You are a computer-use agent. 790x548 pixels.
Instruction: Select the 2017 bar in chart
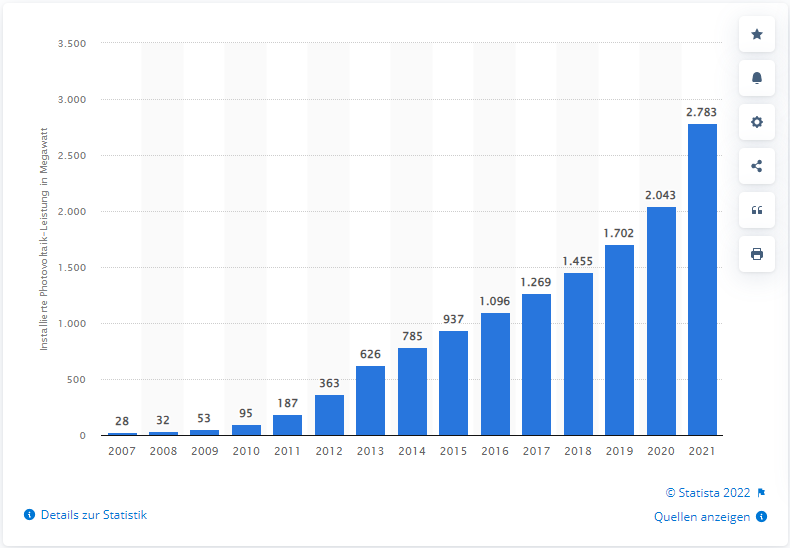tap(536, 365)
